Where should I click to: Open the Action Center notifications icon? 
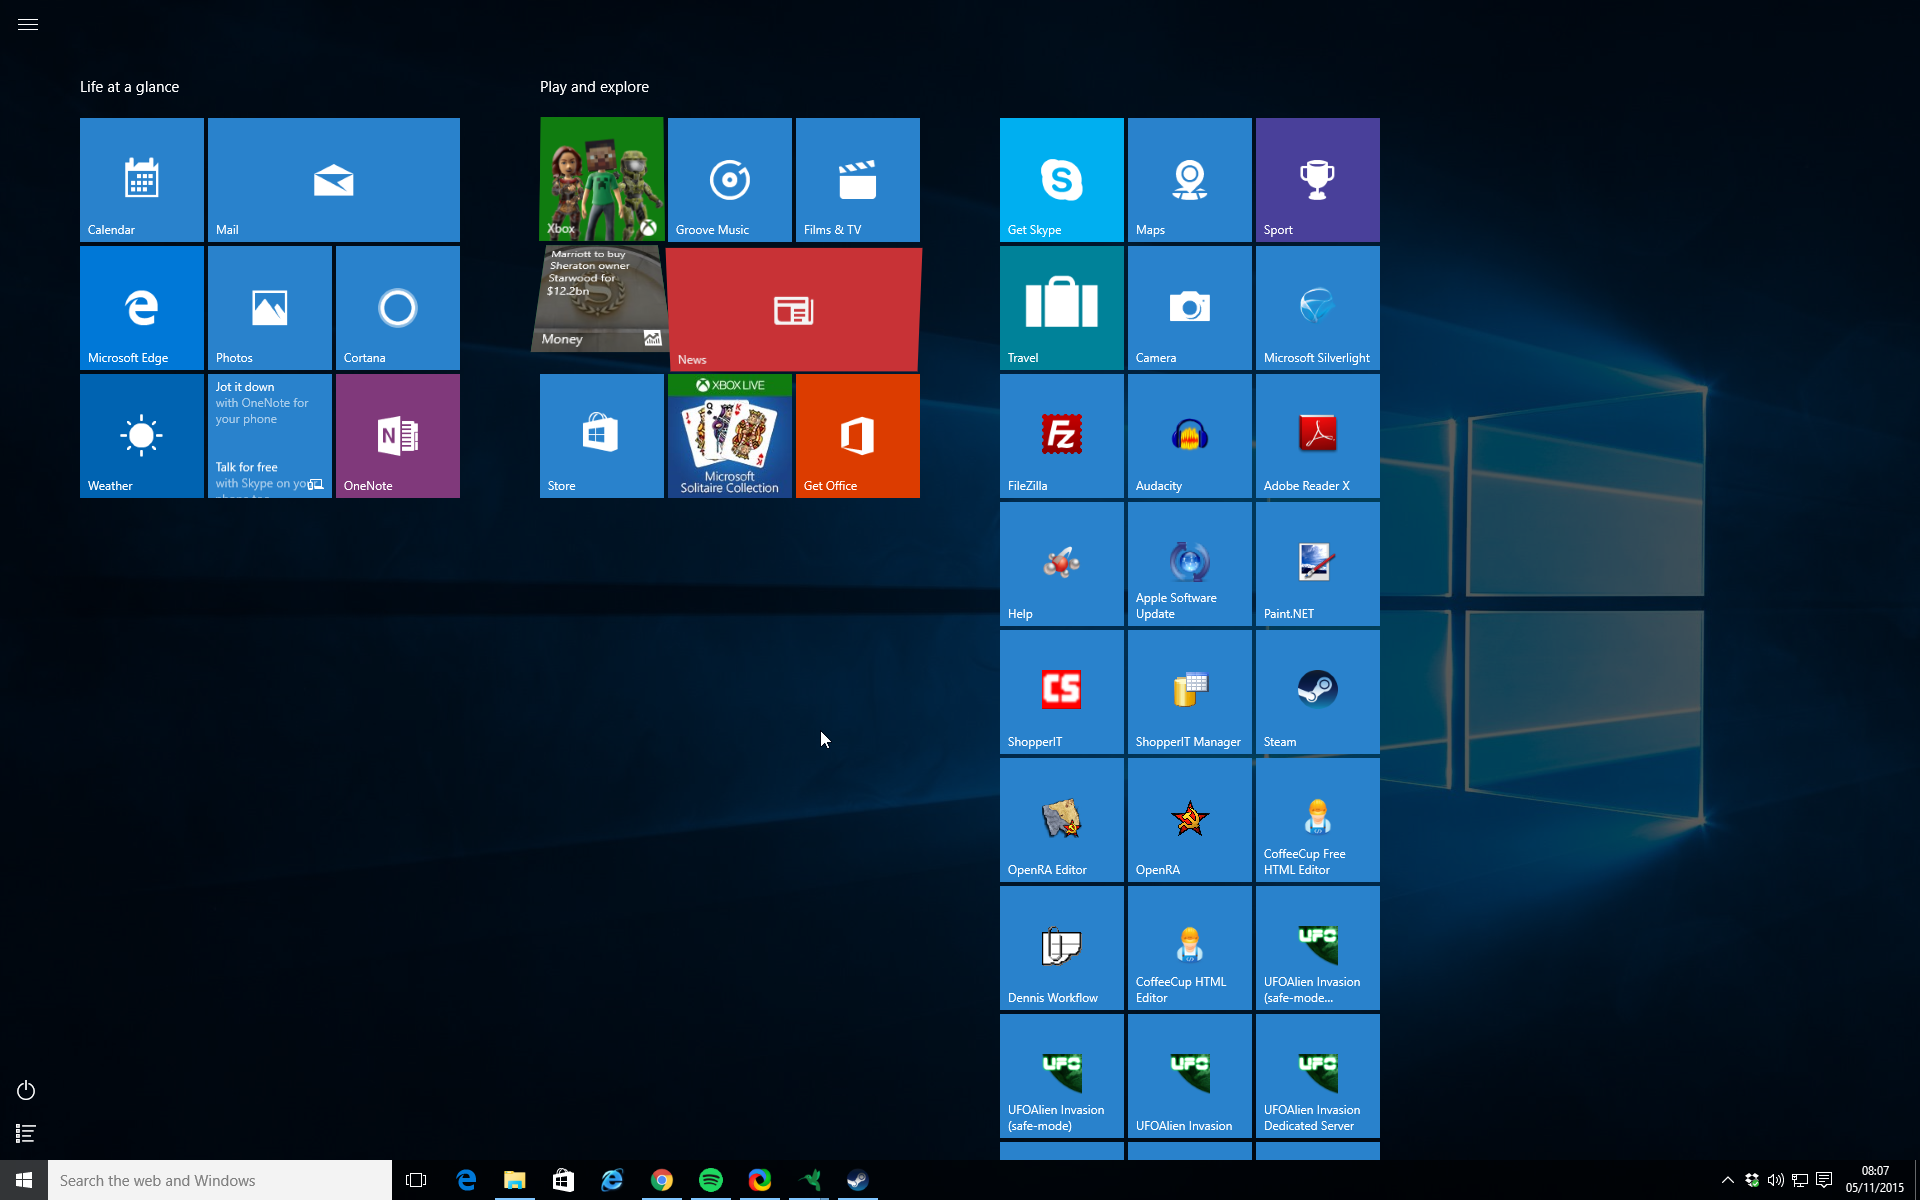click(x=1824, y=1180)
